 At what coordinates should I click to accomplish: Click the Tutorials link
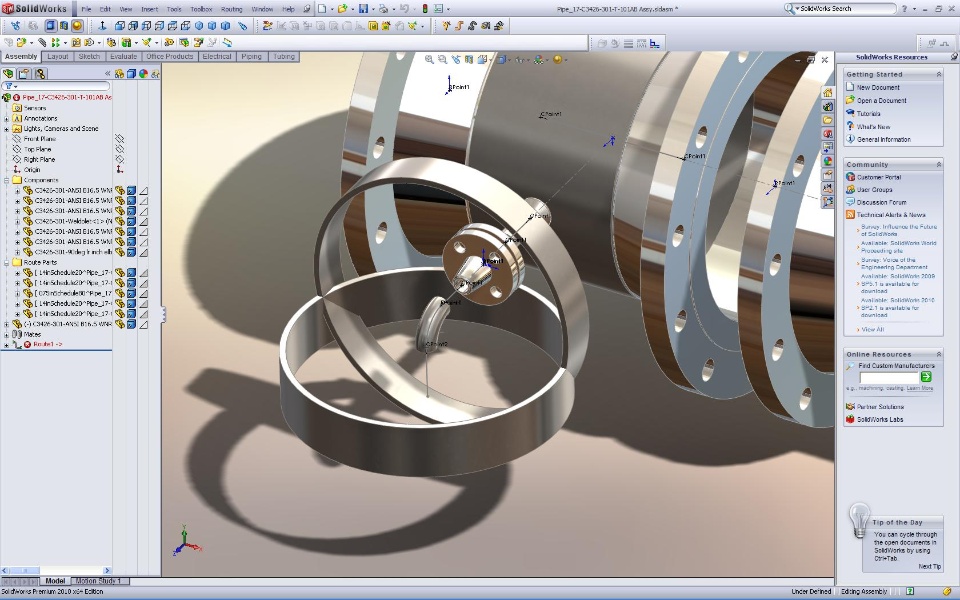[x=868, y=113]
